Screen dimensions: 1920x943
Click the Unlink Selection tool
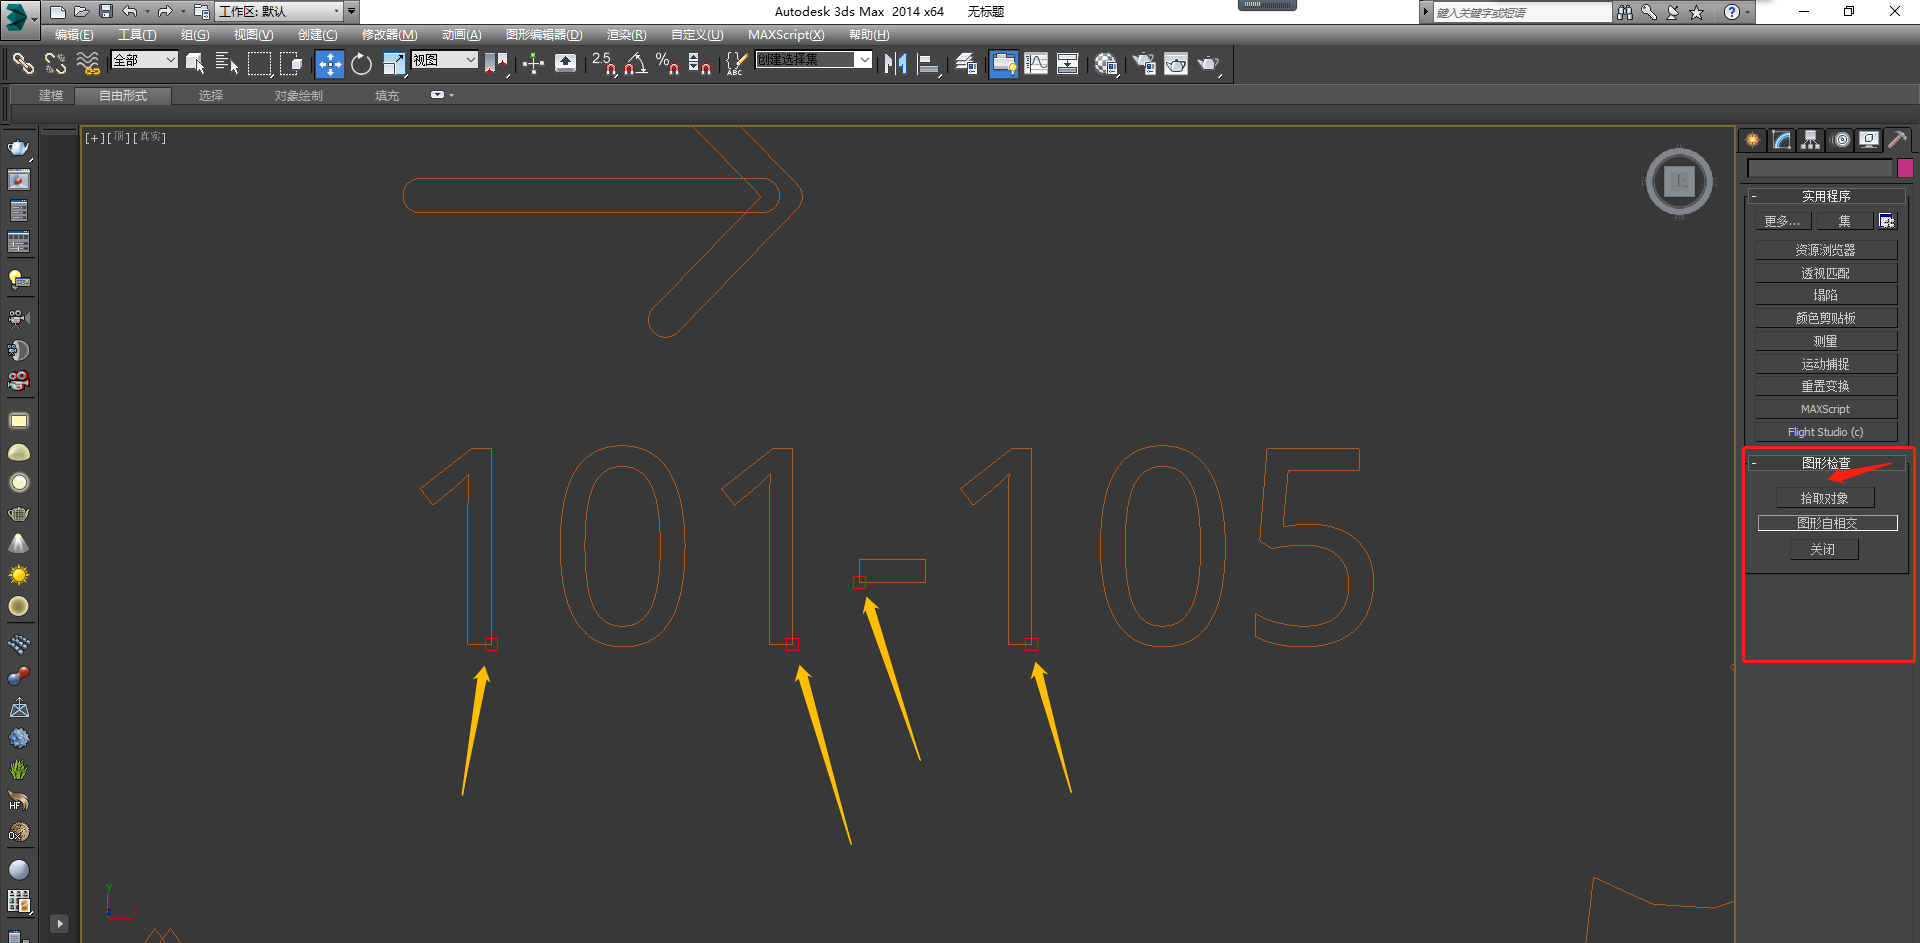click(x=55, y=64)
